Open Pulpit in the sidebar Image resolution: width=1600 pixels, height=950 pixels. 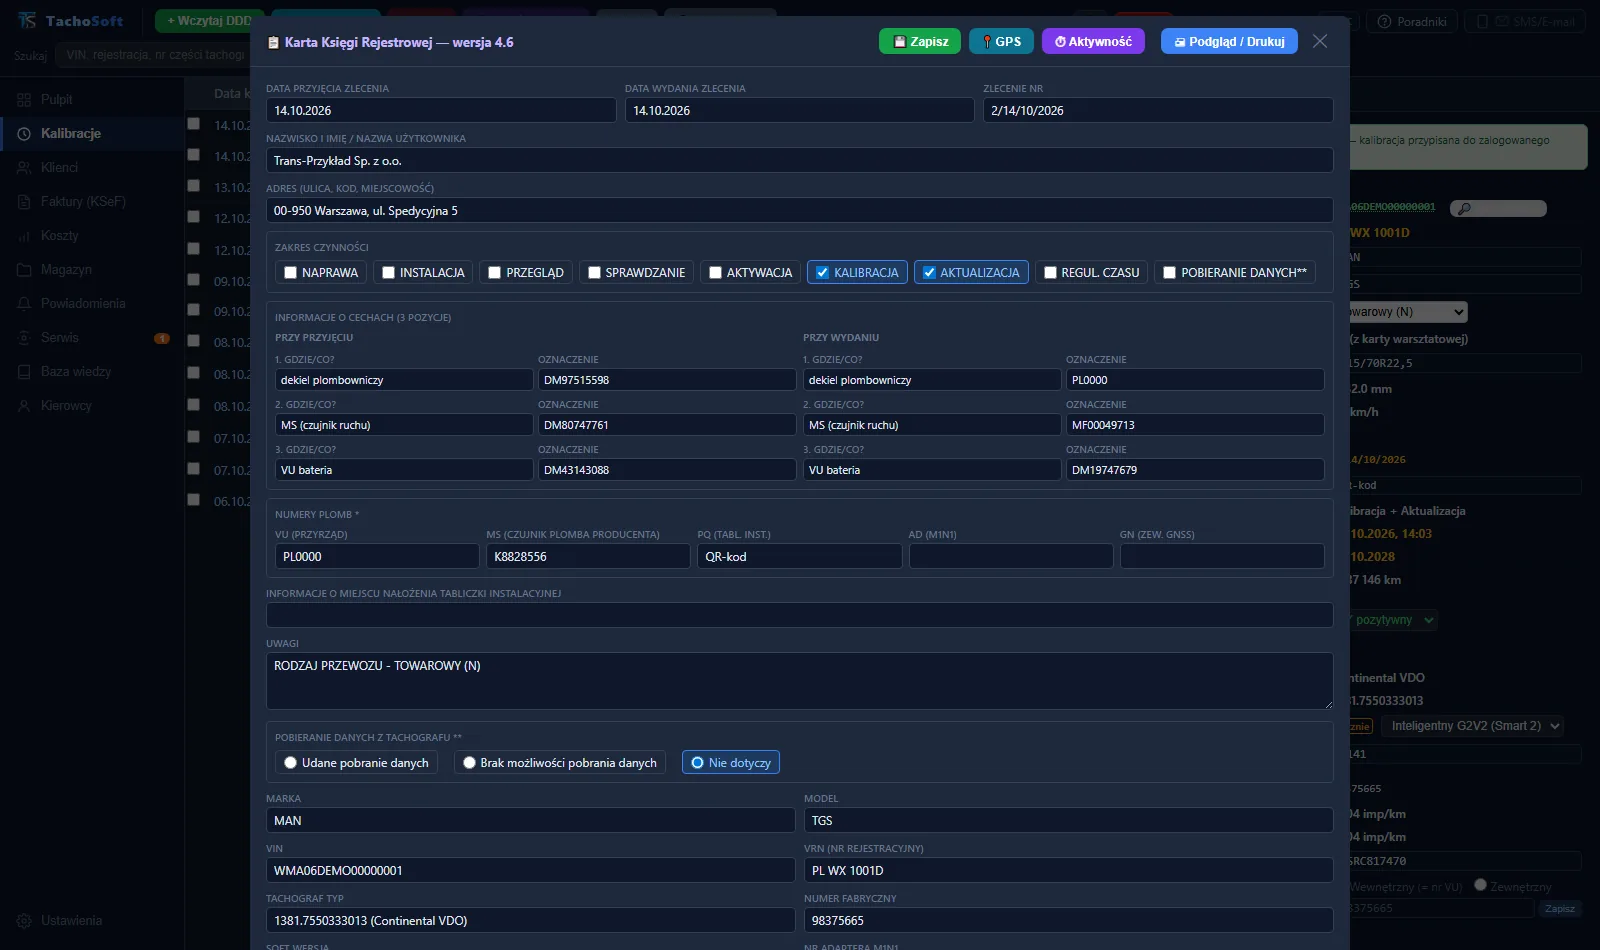pyautogui.click(x=92, y=99)
